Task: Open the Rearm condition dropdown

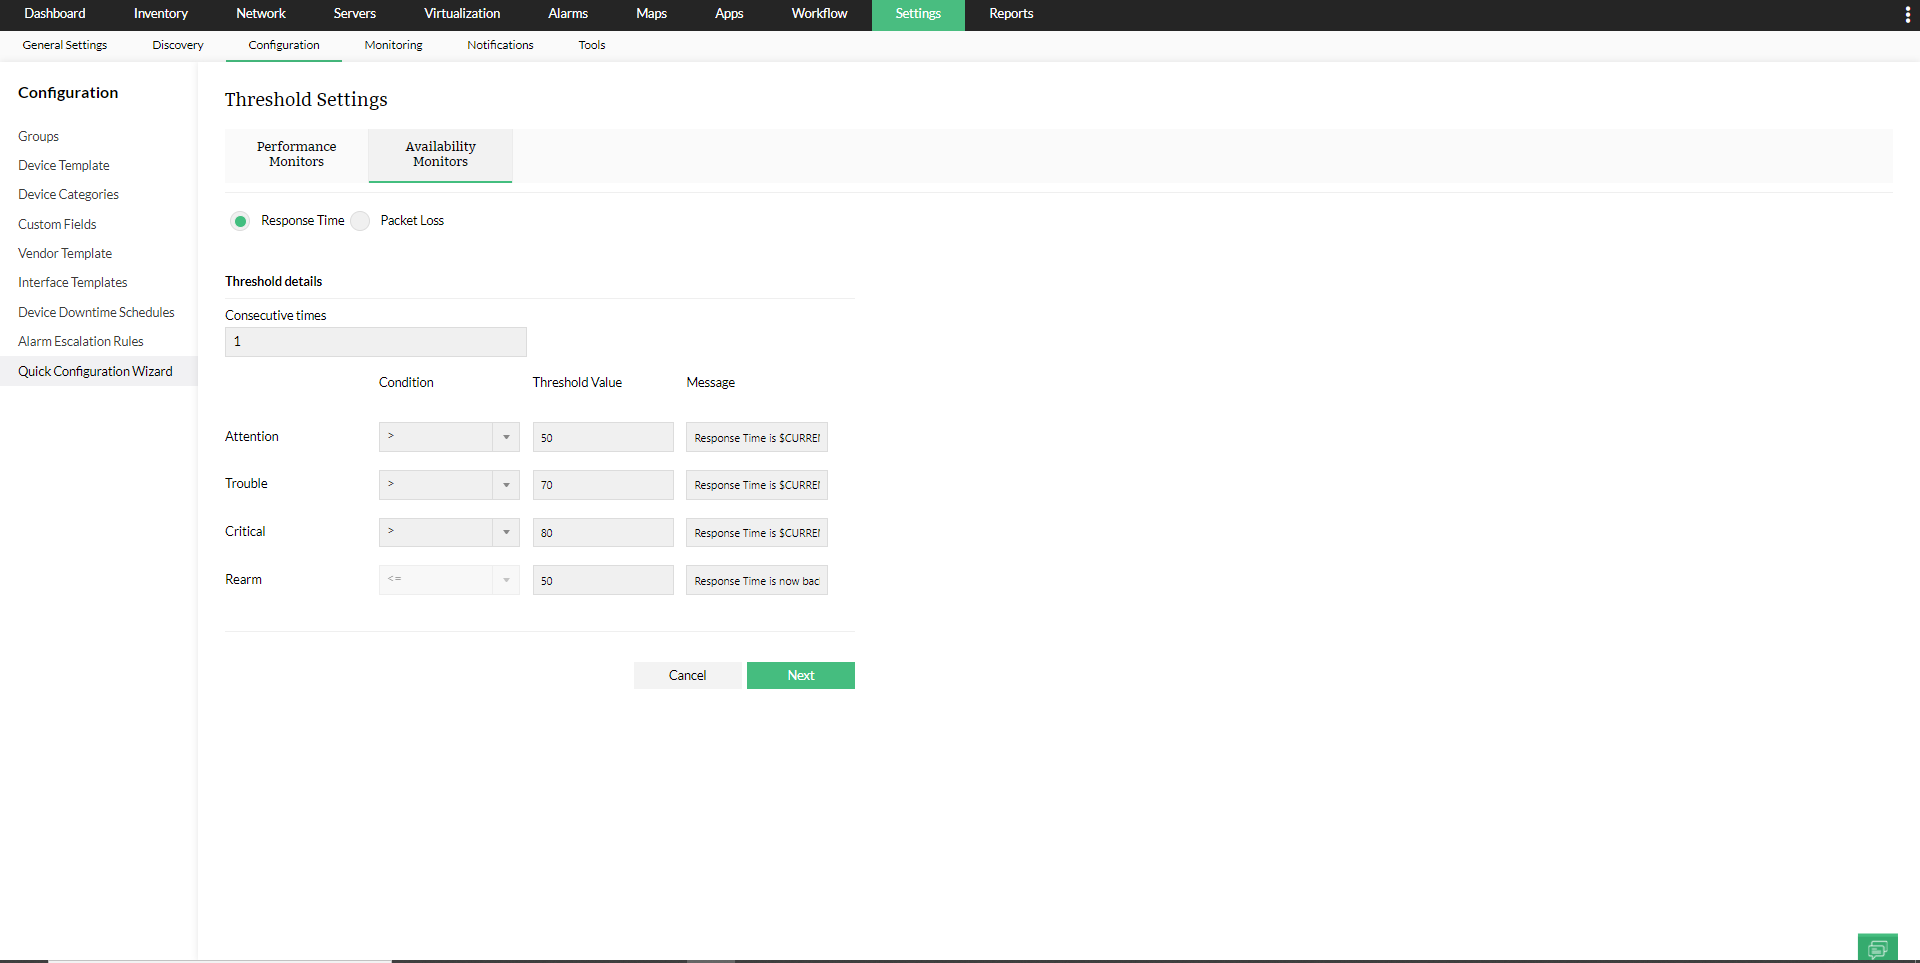Action: tap(449, 580)
